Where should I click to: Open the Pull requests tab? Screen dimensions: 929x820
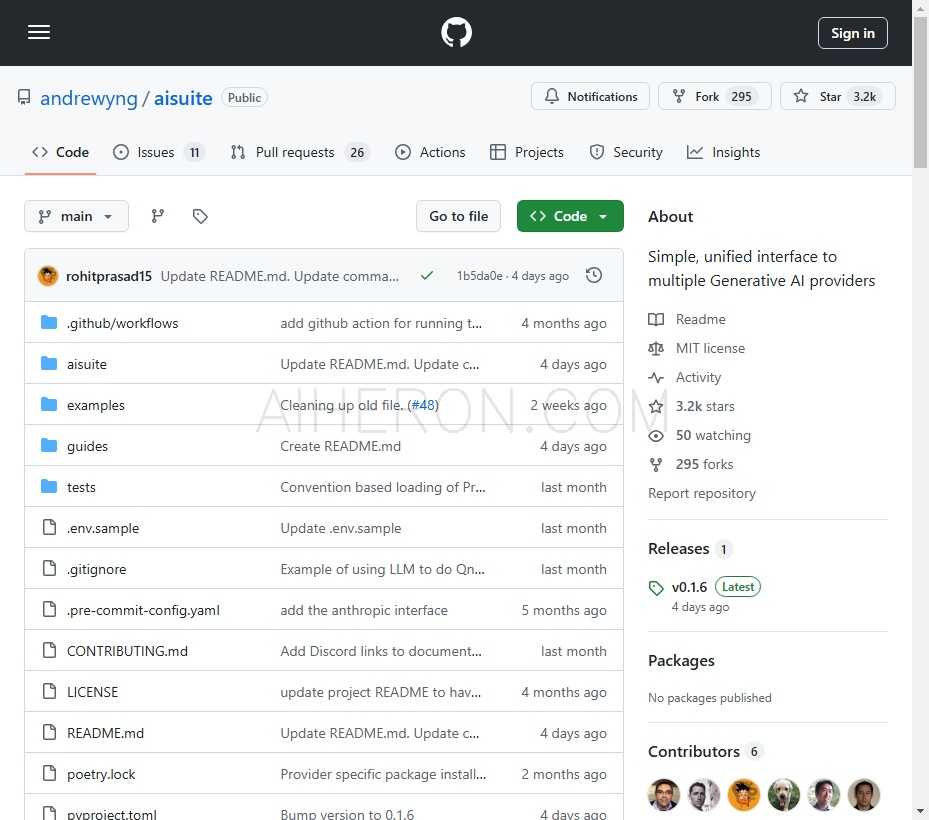point(299,152)
